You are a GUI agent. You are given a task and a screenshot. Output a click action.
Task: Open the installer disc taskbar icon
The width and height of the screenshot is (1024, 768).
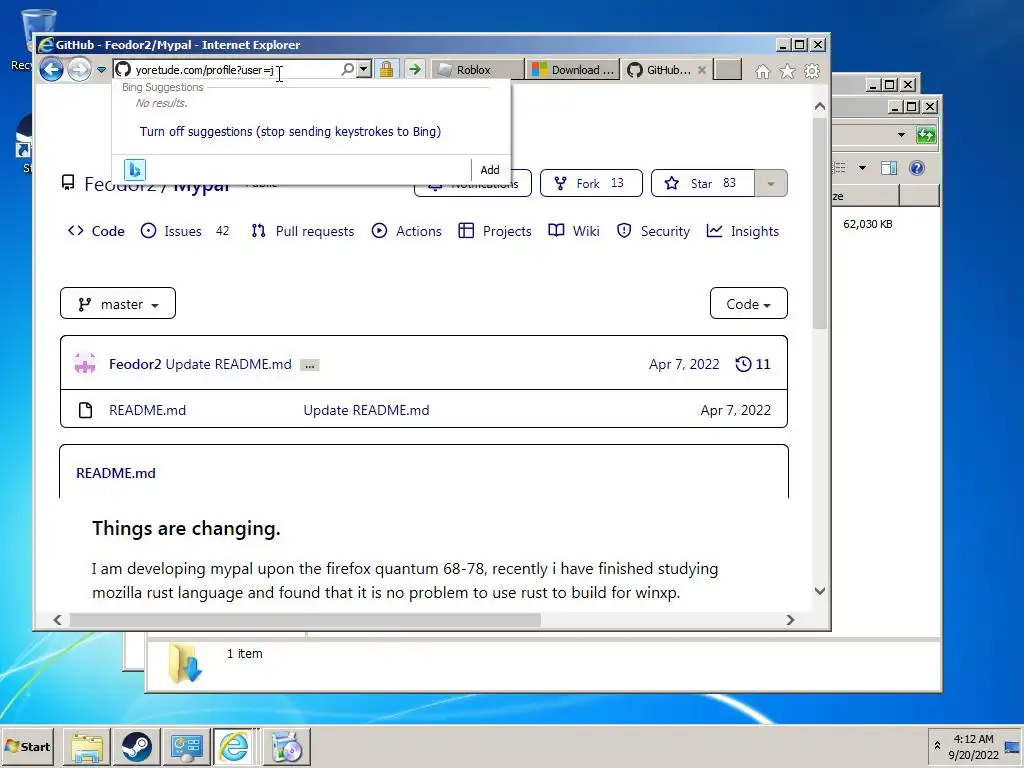pyautogui.click(x=286, y=747)
